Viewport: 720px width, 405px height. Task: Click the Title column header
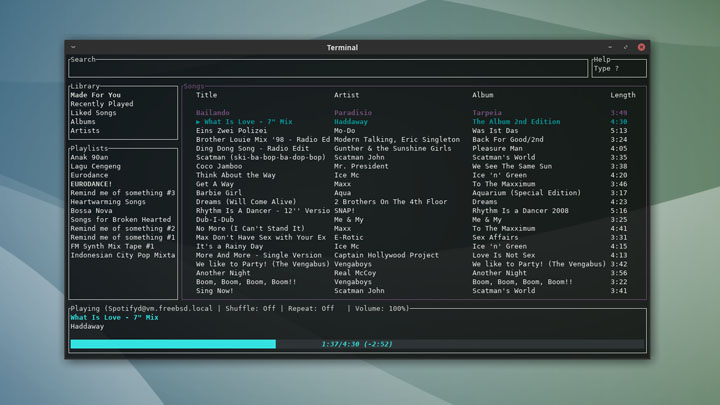pos(207,95)
